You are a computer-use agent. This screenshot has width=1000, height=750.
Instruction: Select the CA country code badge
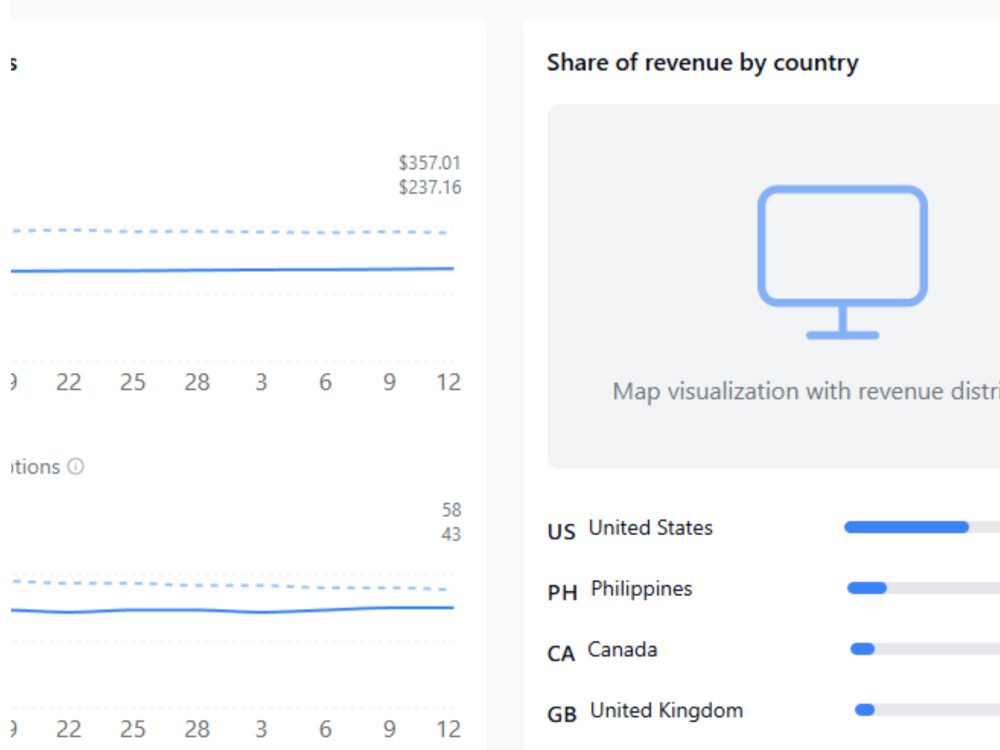(561, 653)
